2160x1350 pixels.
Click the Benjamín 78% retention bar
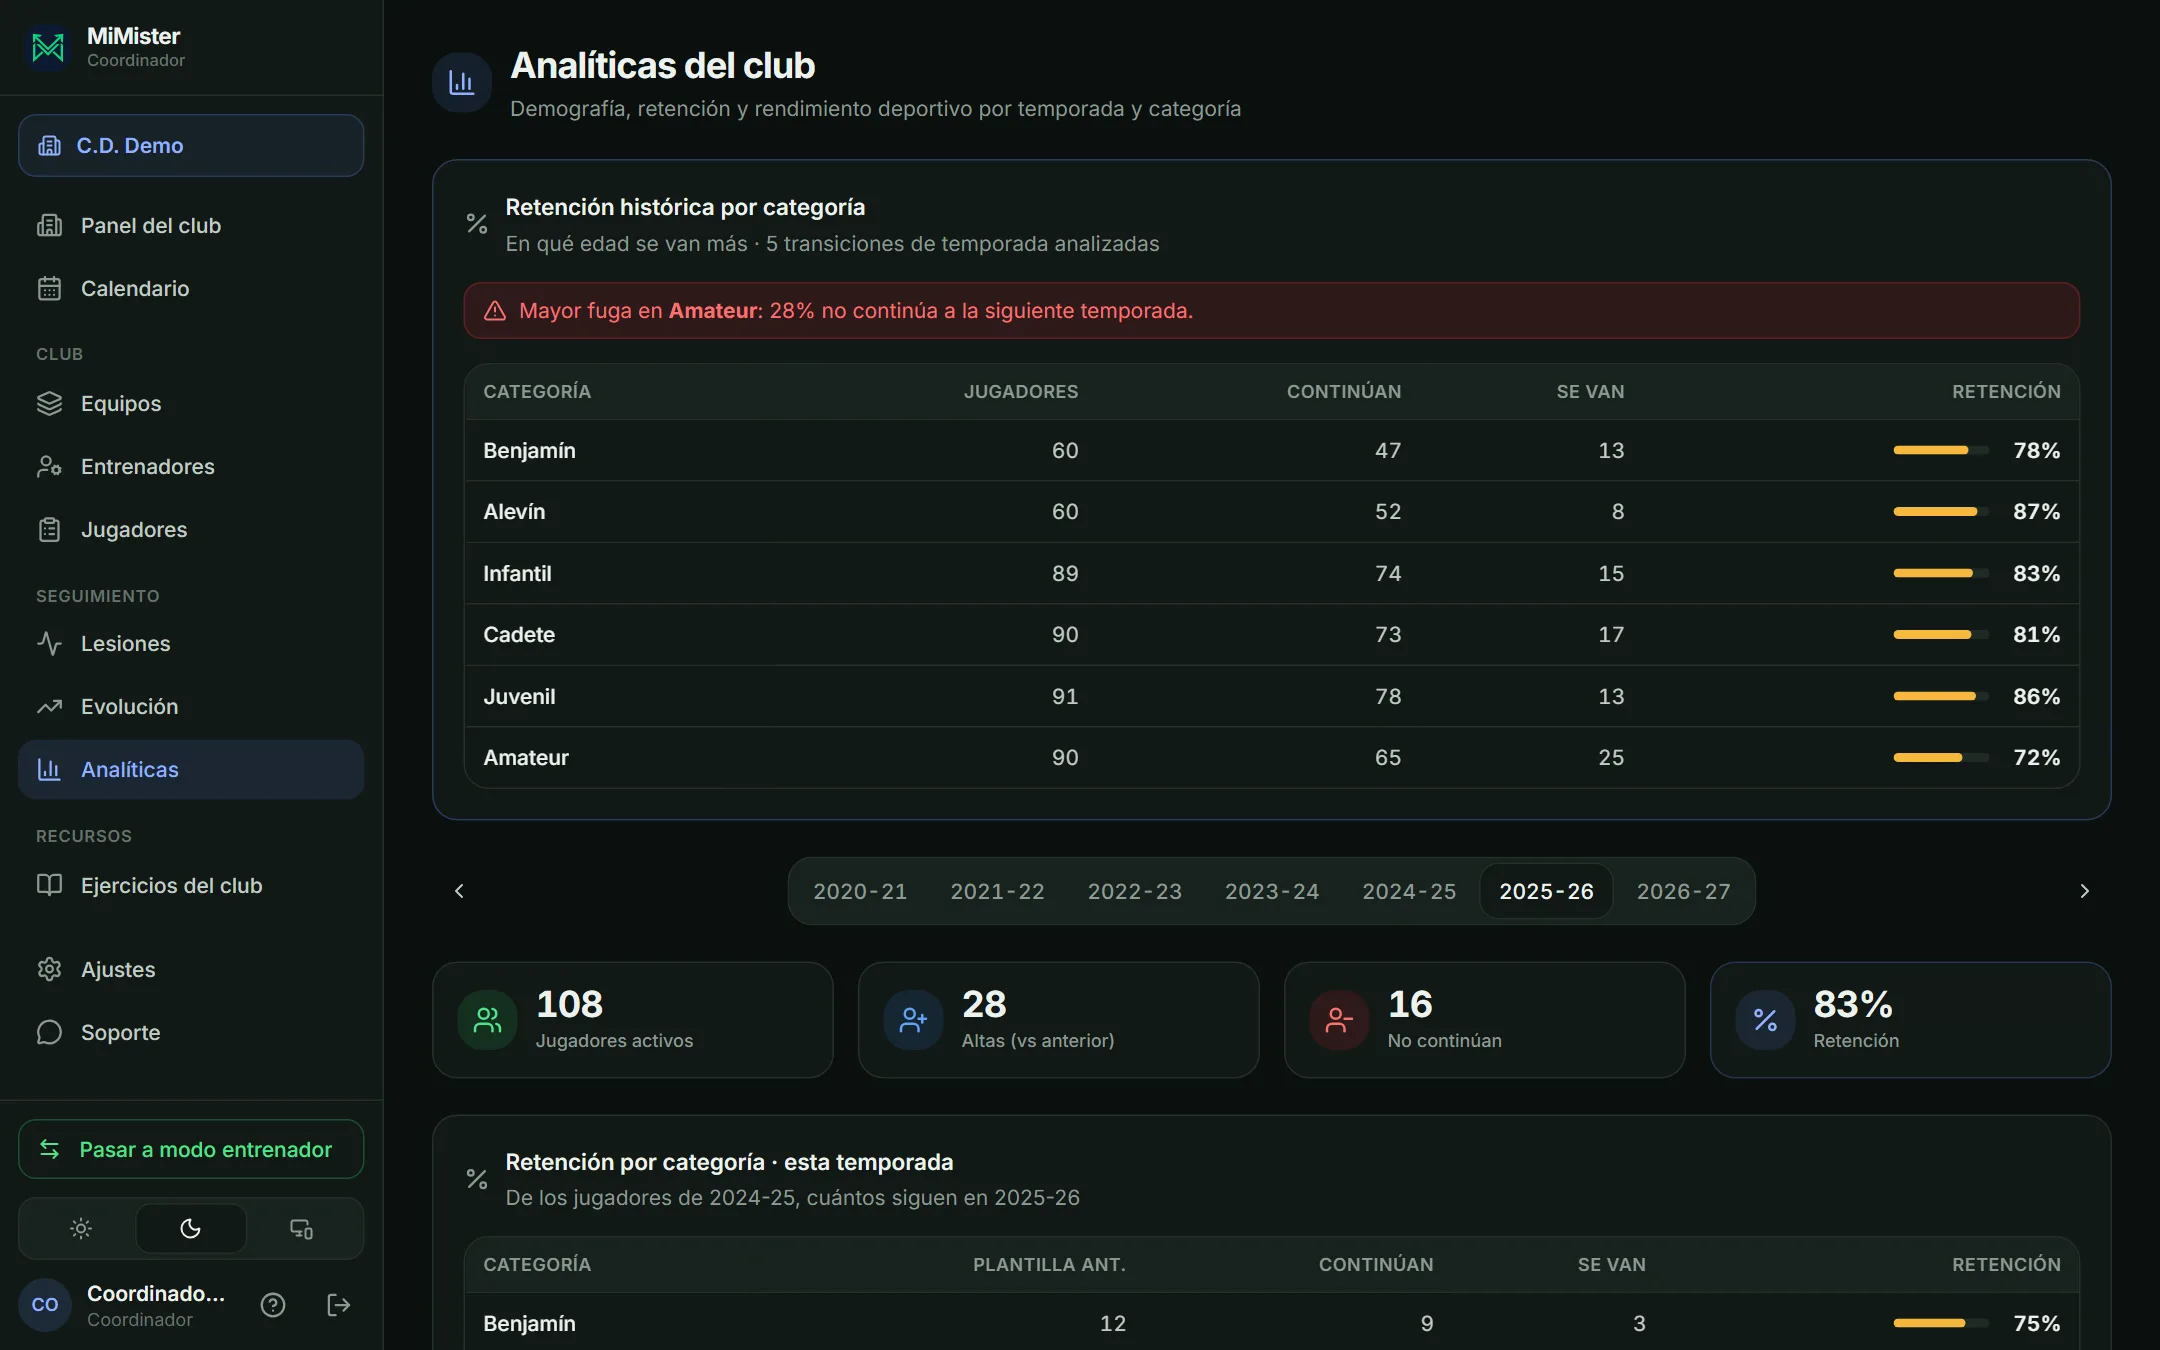pos(1940,450)
